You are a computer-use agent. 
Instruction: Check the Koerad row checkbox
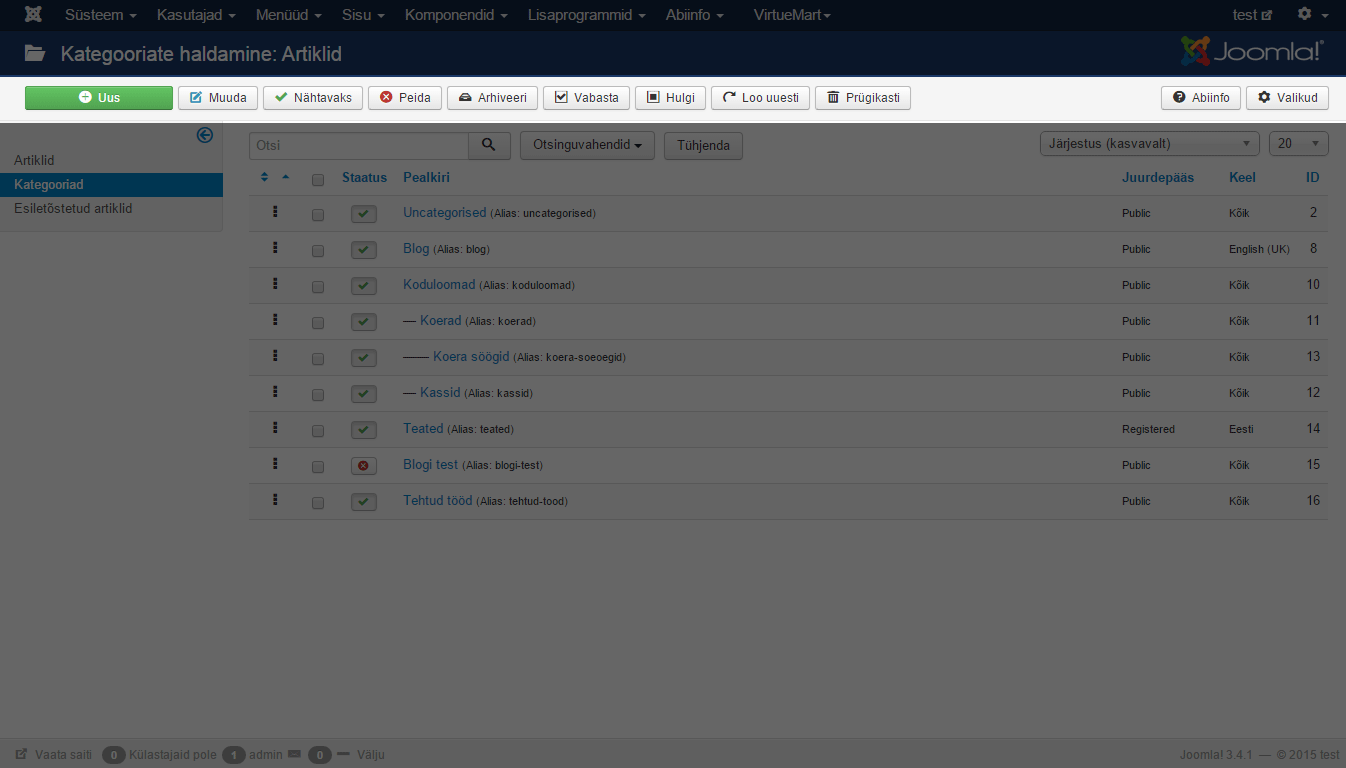[x=318, y=323]
